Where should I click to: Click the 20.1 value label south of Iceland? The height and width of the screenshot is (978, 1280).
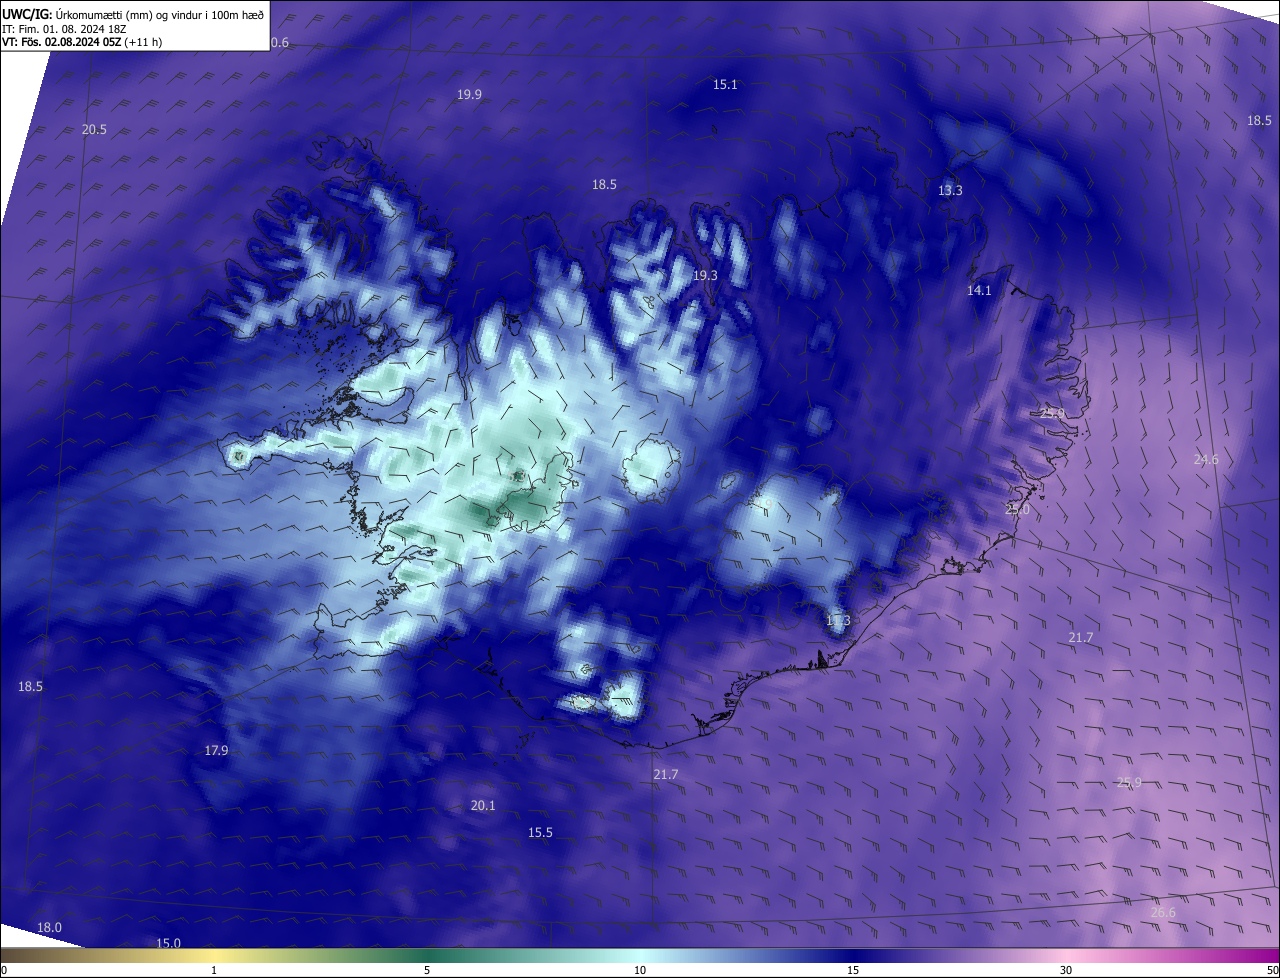[x=483, y=805]
